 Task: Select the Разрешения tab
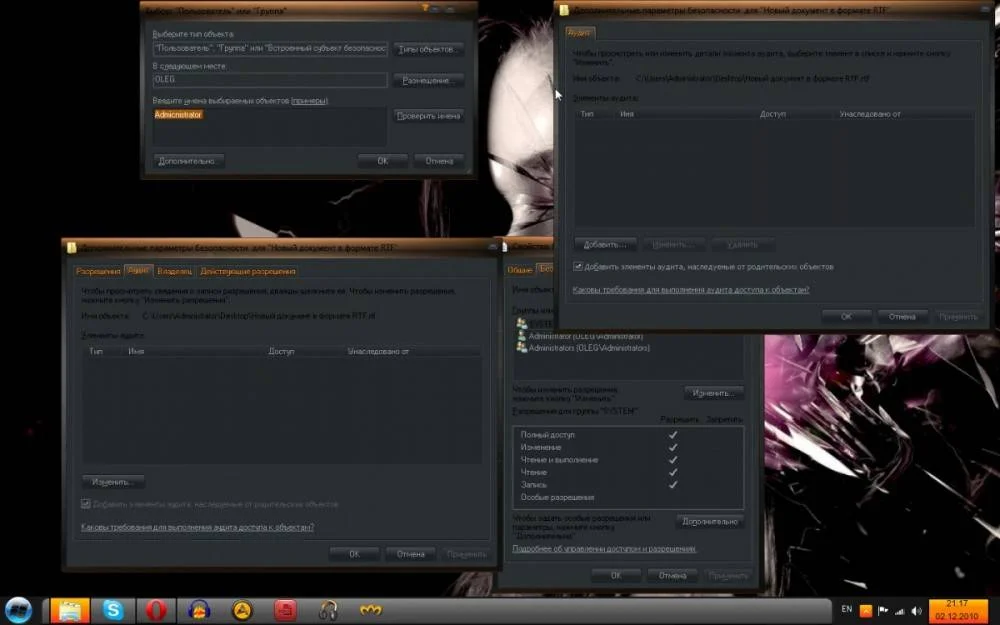pyautogui.click(x=98, y=271)
